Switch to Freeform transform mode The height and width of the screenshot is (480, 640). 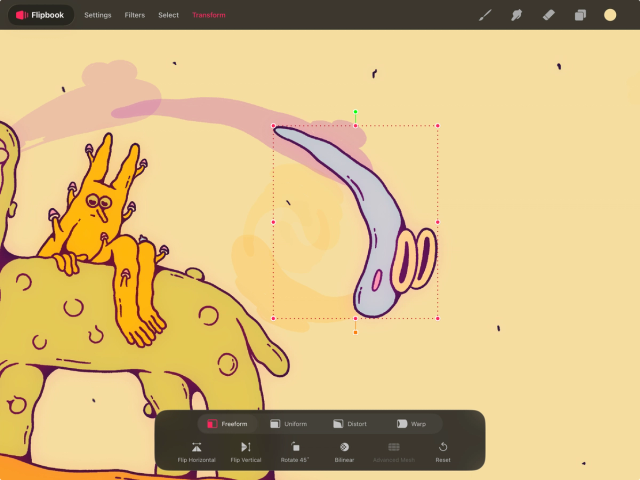227,424
